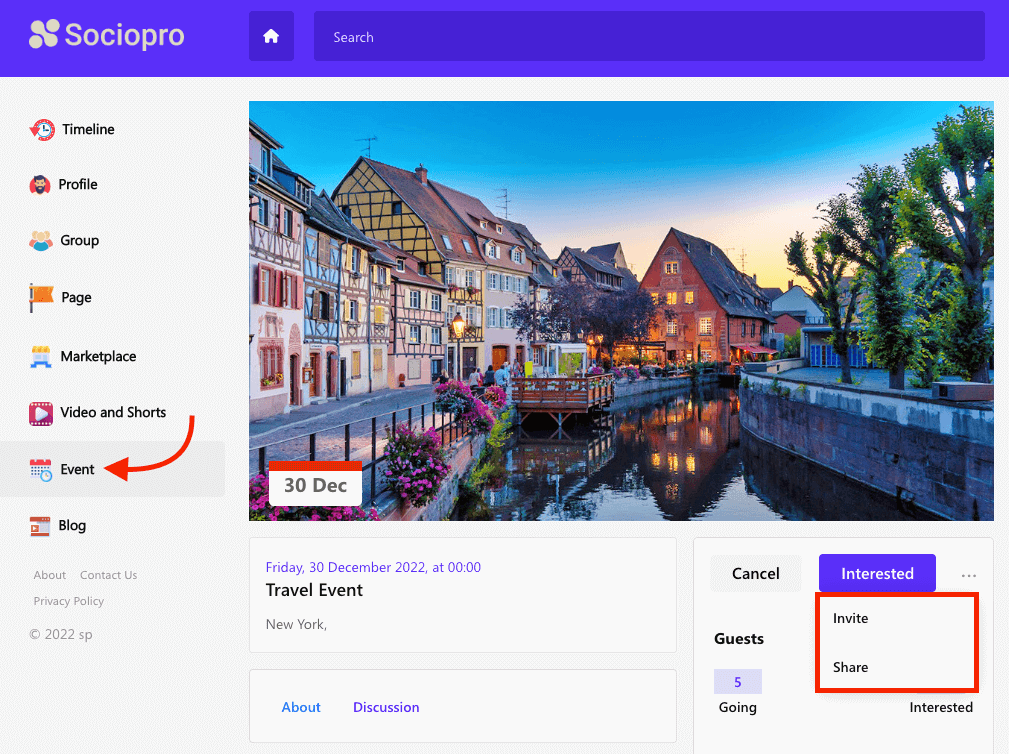Click the Going guests count badge

738,682
